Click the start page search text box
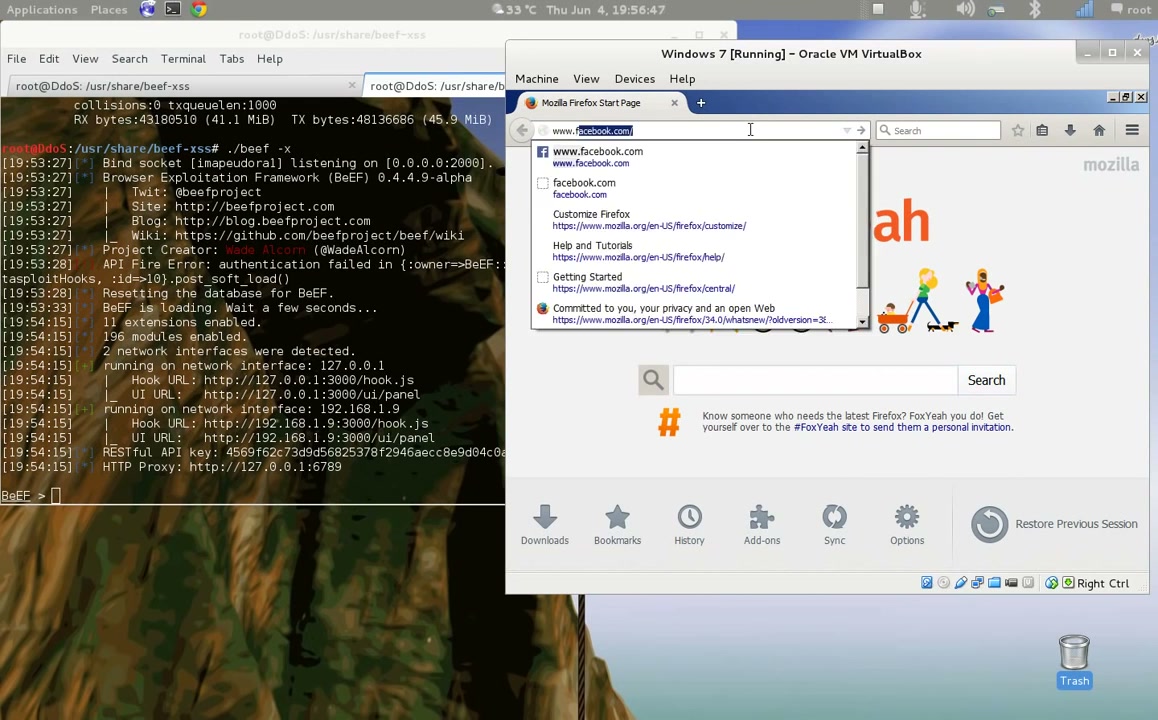This screenshot has height=720, width=1158. click(x=815, y=380)
